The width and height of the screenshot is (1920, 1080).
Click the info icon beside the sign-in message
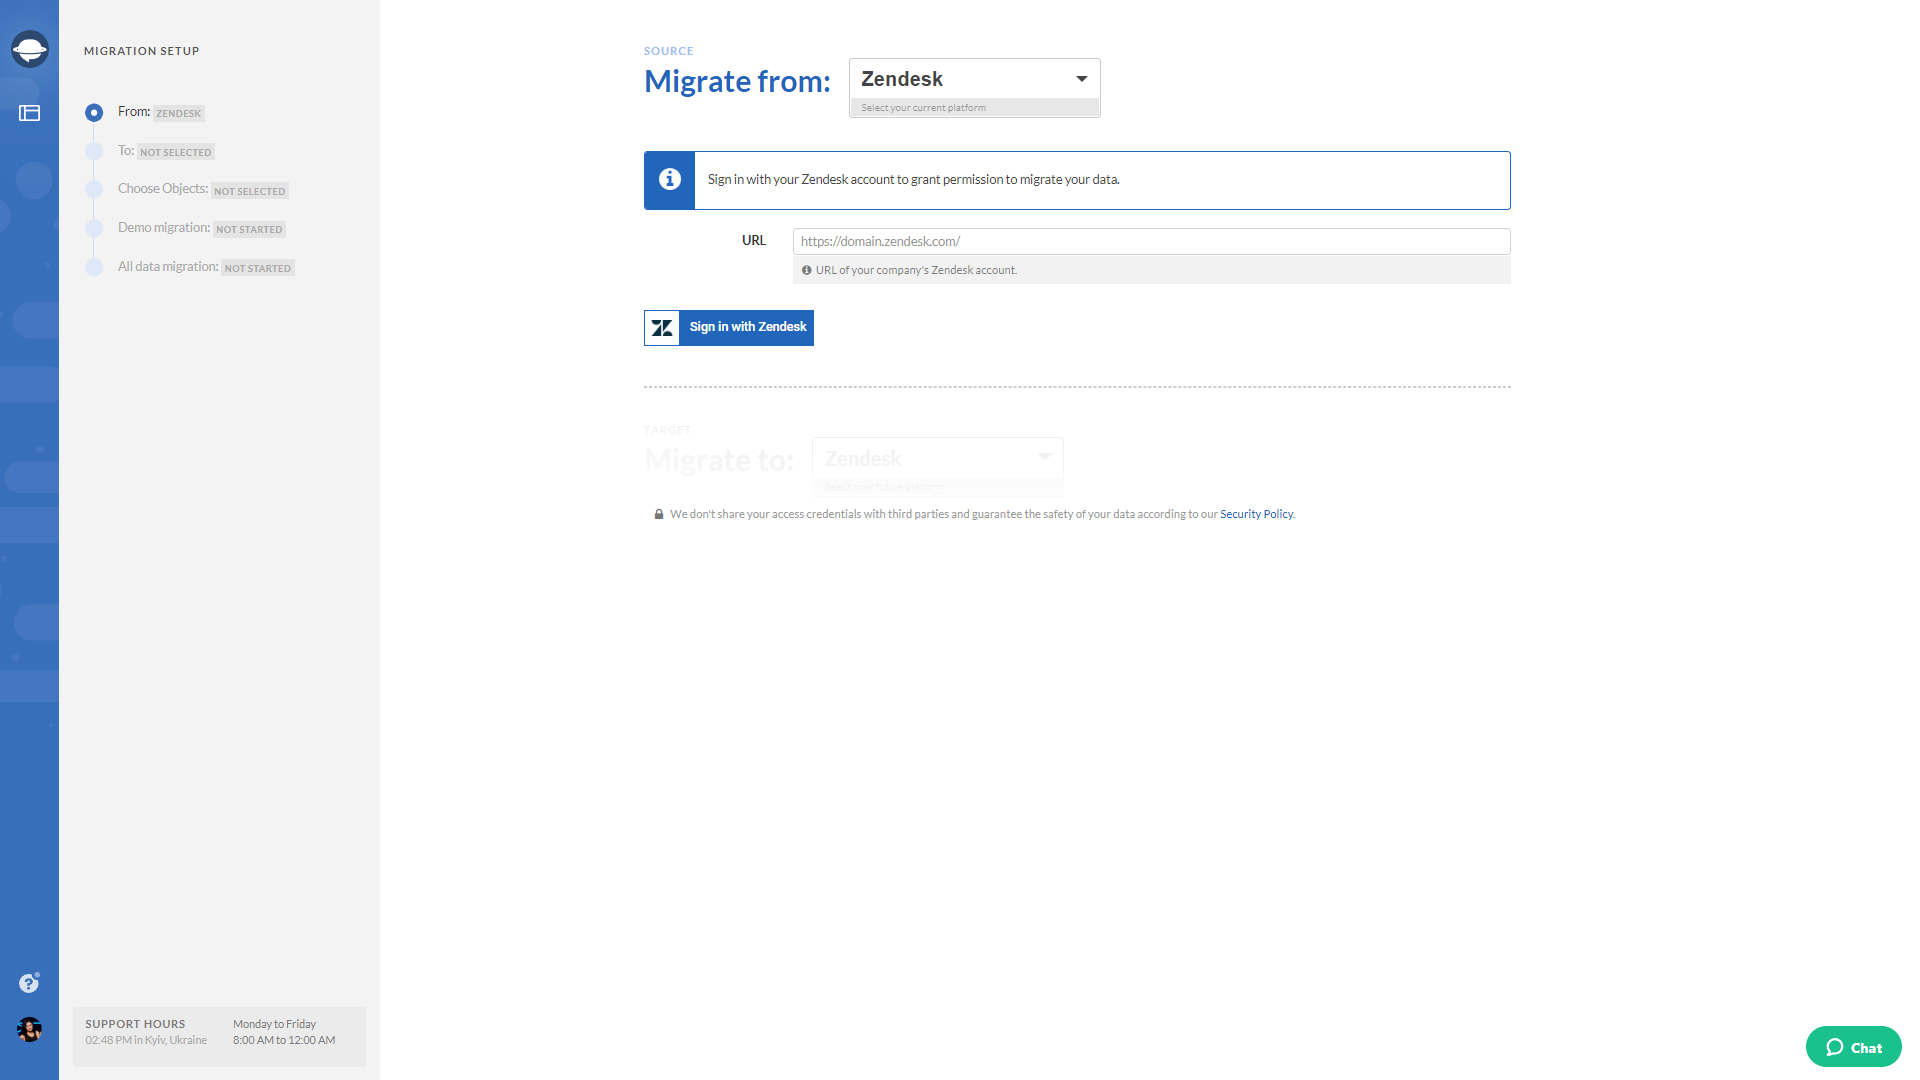click(x=669, y=180)
